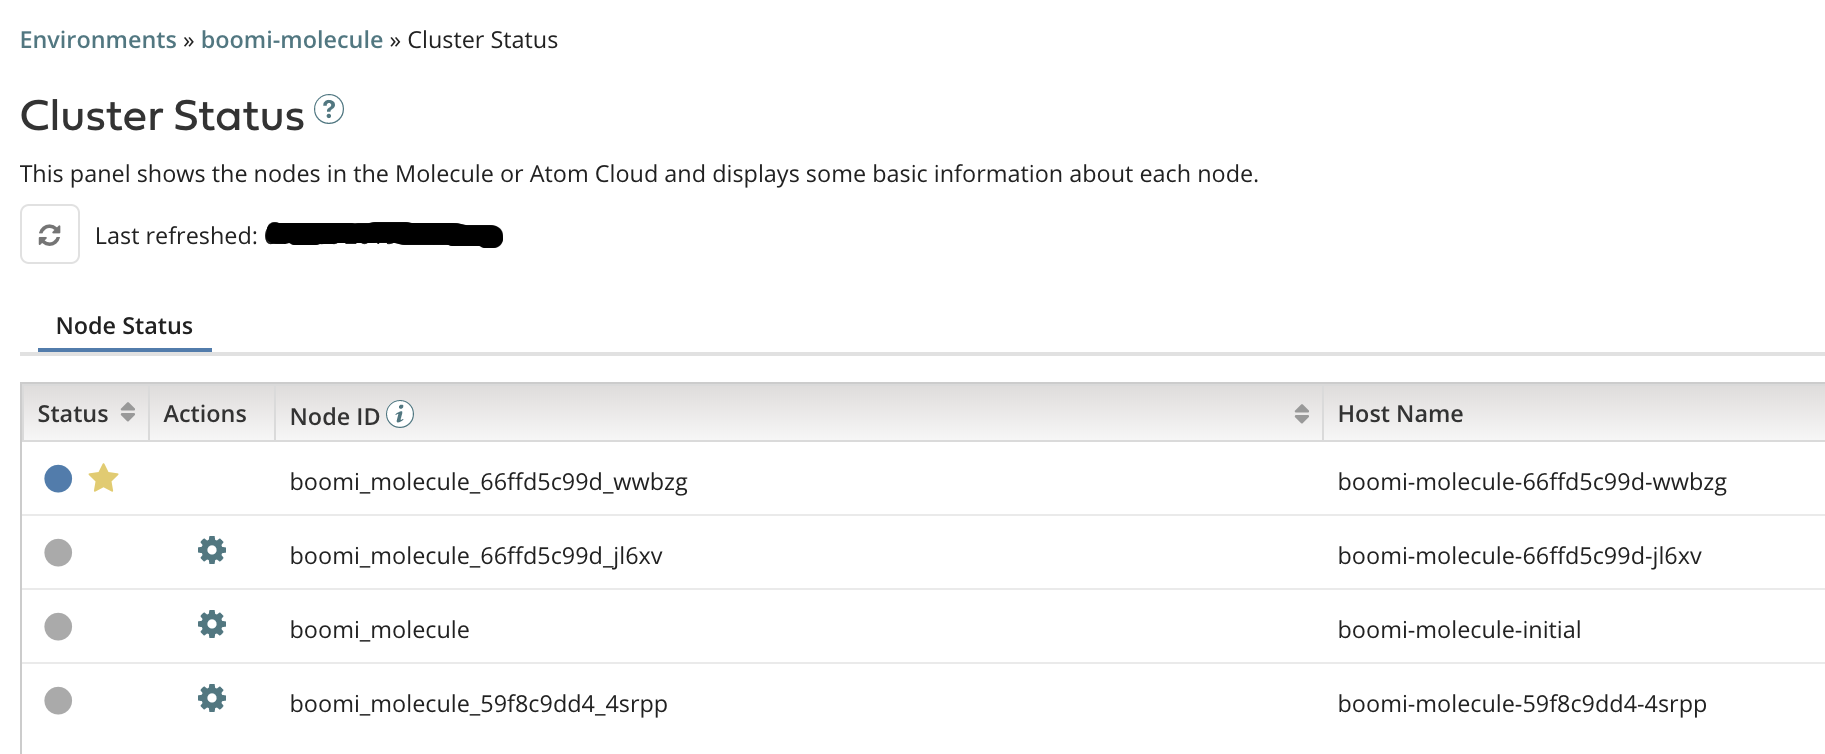Select node ID boomi_molecule_59f8c9dd4_4srpp
1825x754 pixels.
(x=479, y=704)
